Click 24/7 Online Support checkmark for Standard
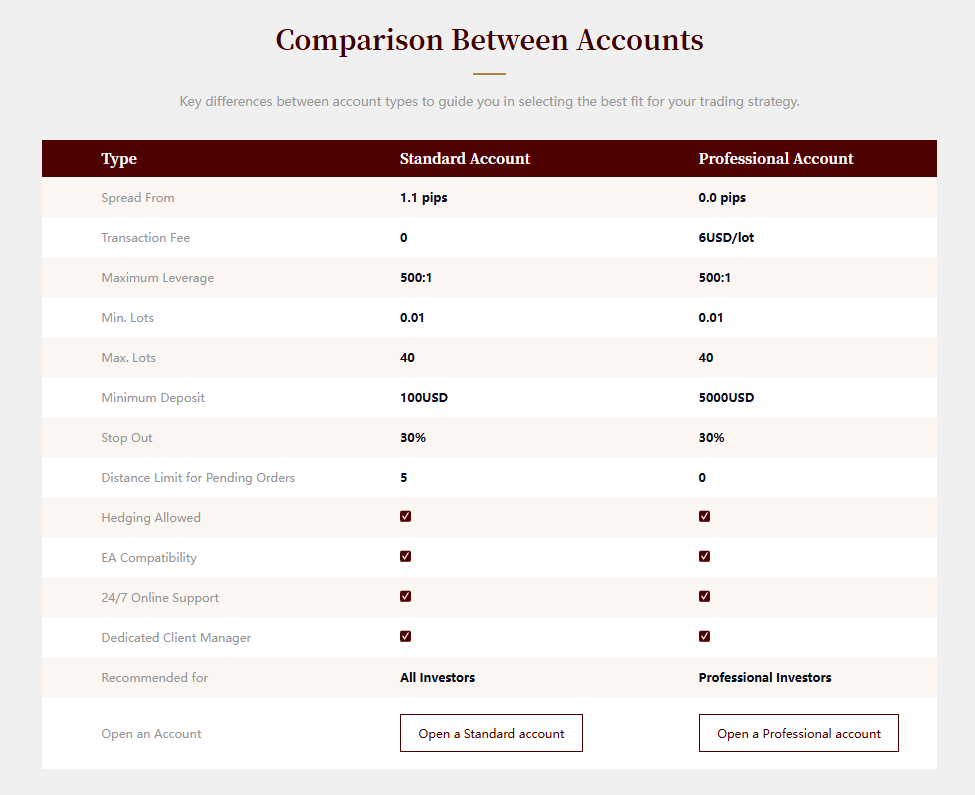Image resolution: width=975 pixels, height=795 pixels. click(405, 596)
